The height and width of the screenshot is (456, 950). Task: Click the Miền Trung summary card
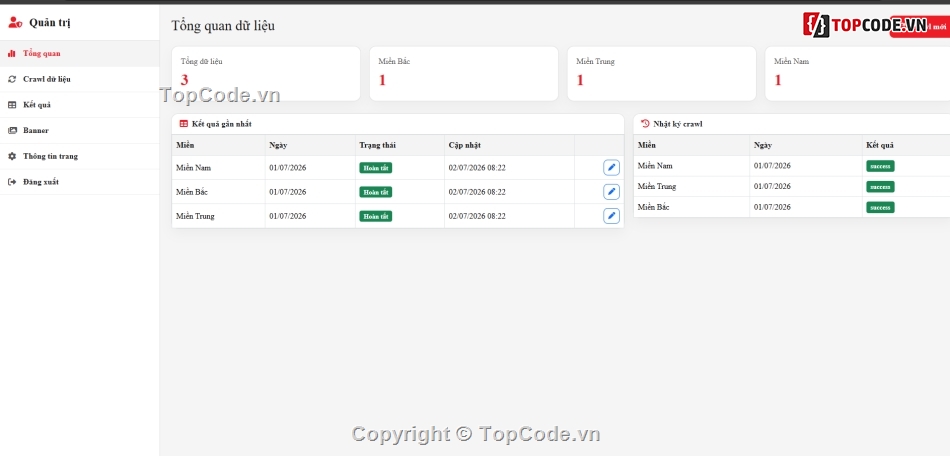pyautogui.click(x=662, y=73)
